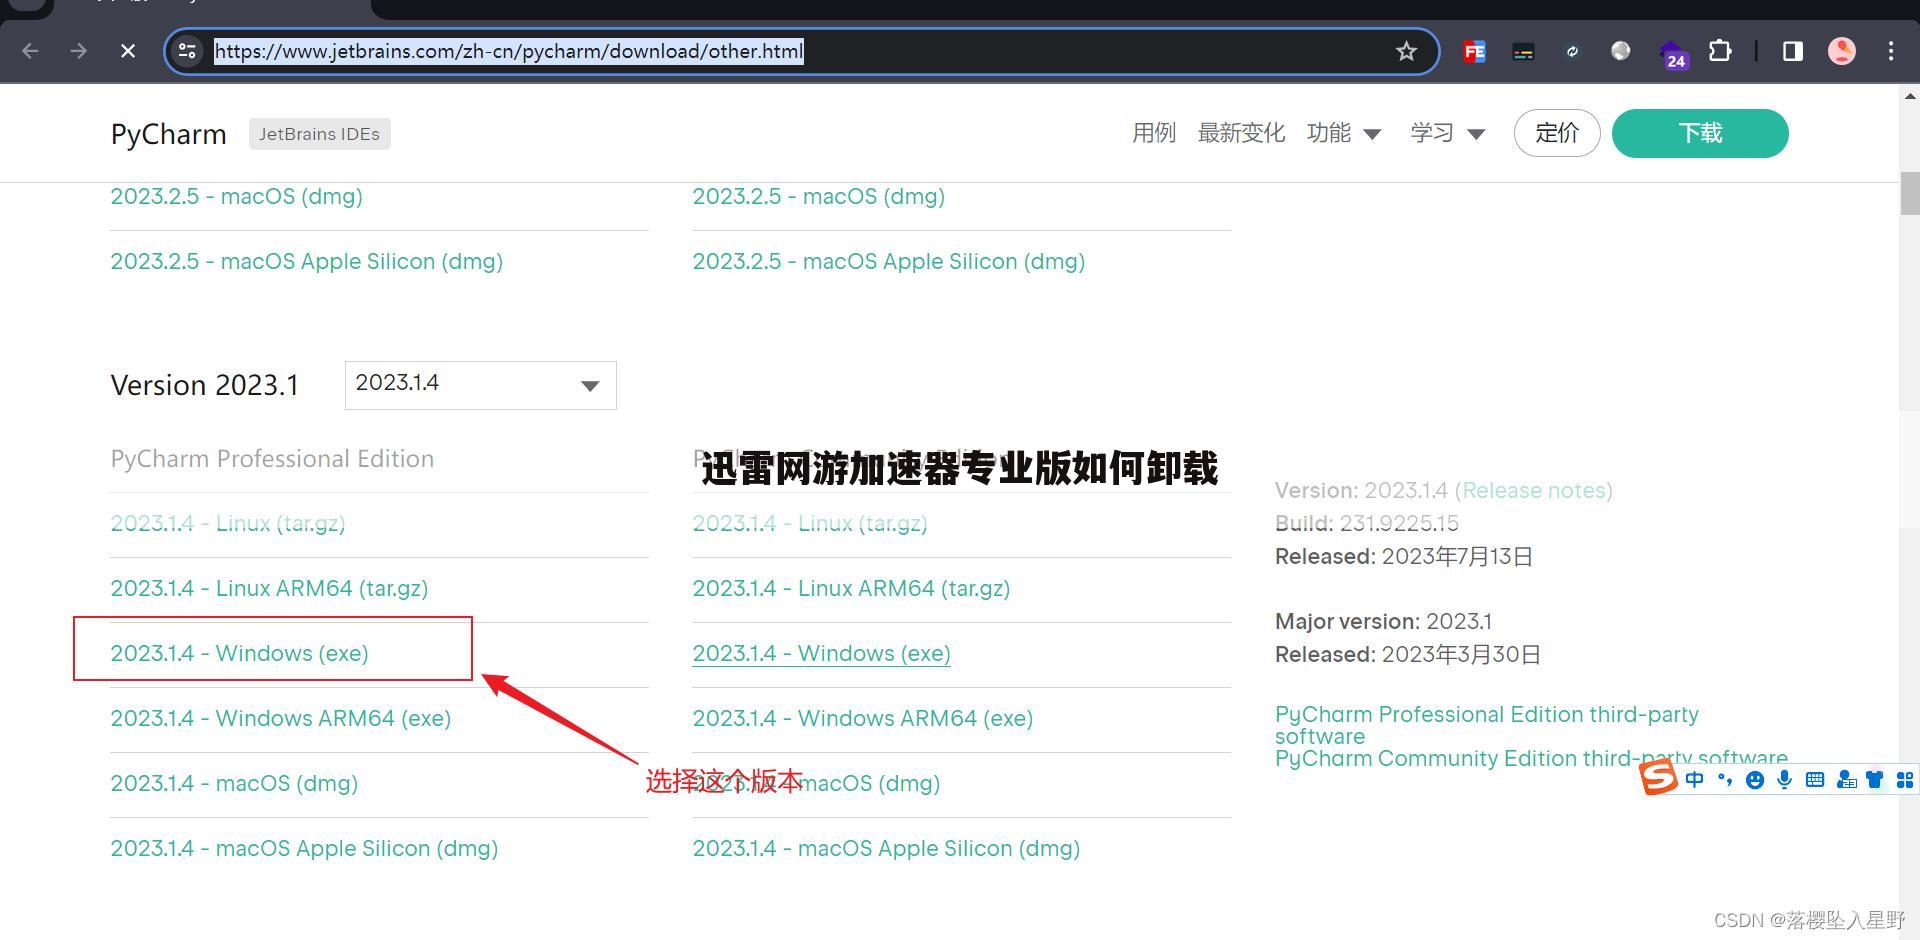Download Professional 2023.2.5 - macOS (dmg)

click(236, 196)
